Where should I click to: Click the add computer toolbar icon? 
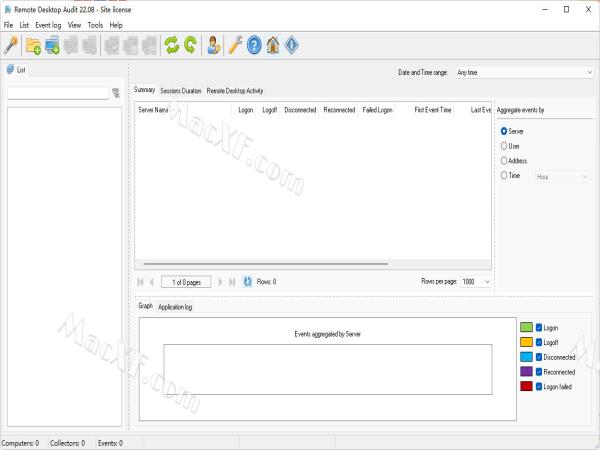[x=52, y=45]
